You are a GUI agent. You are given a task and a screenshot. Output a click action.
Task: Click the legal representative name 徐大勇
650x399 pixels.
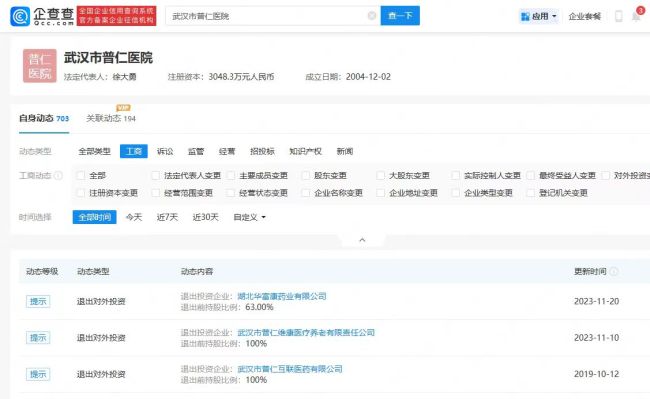(x=124, y=77)
